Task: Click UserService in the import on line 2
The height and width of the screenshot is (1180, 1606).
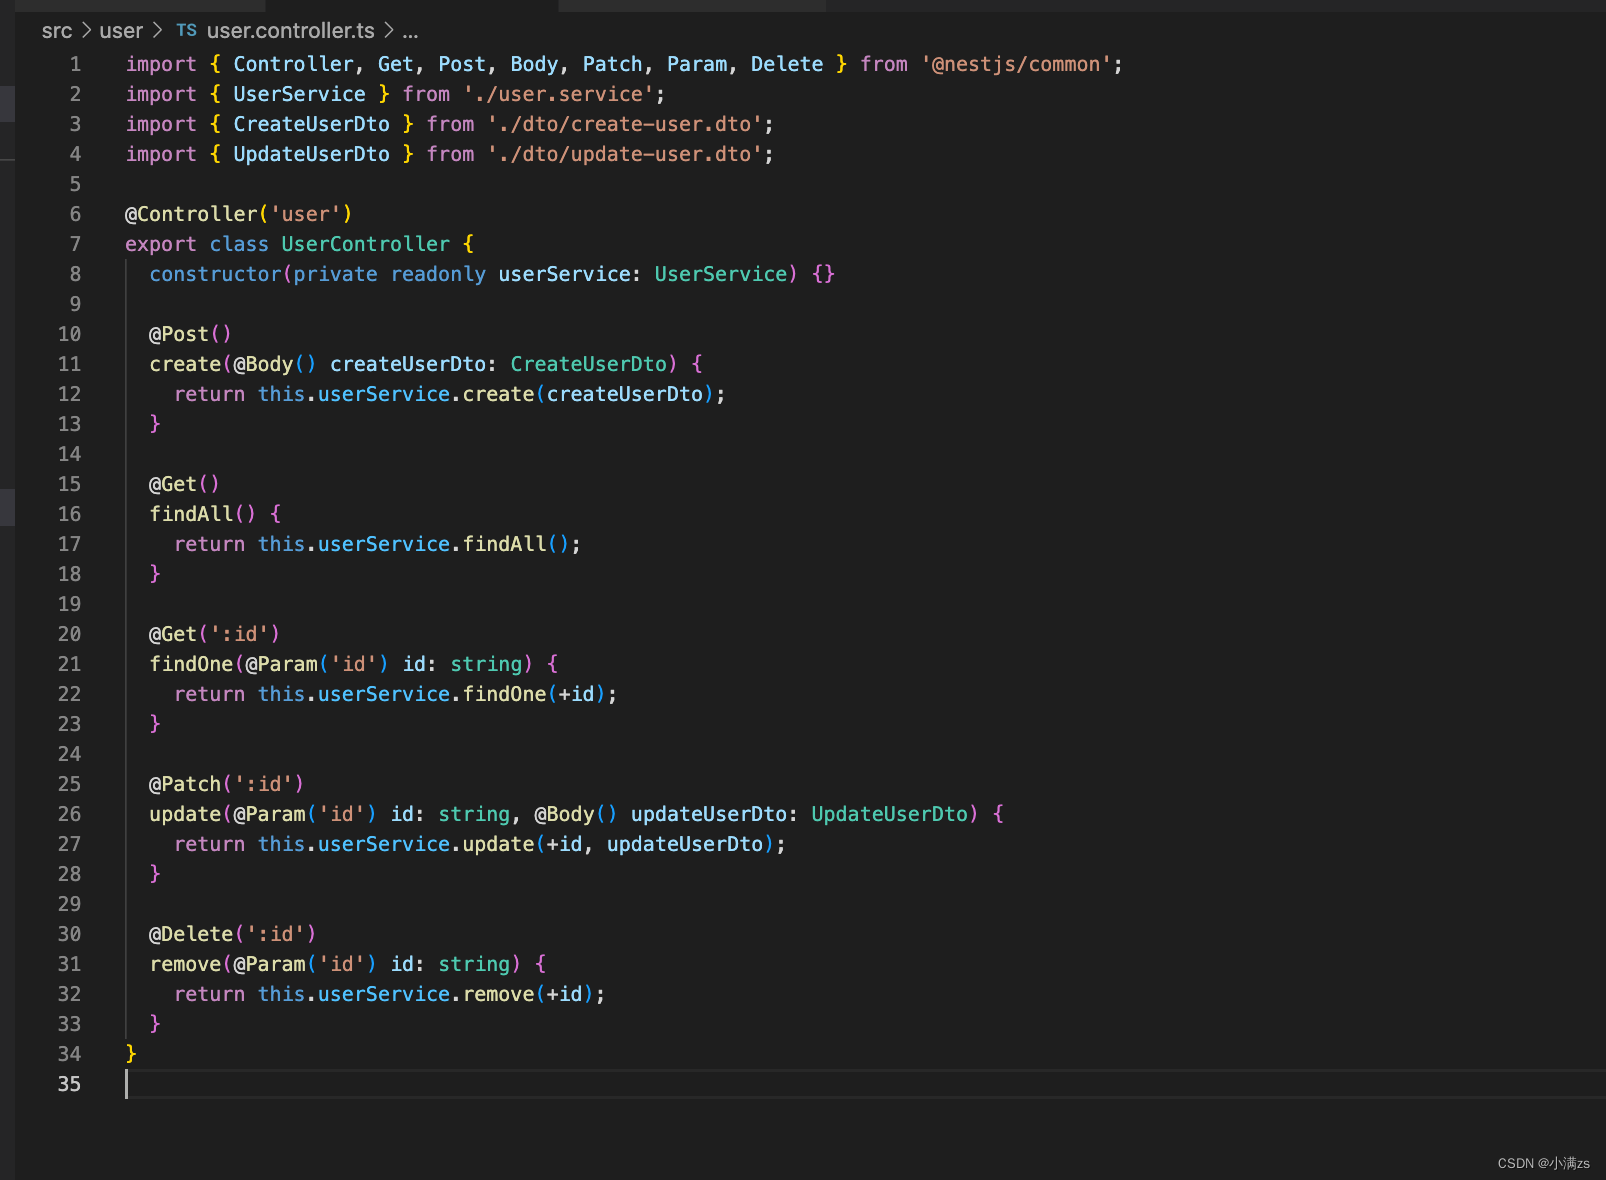Action: pyautogui.click(x=299, y=94)
